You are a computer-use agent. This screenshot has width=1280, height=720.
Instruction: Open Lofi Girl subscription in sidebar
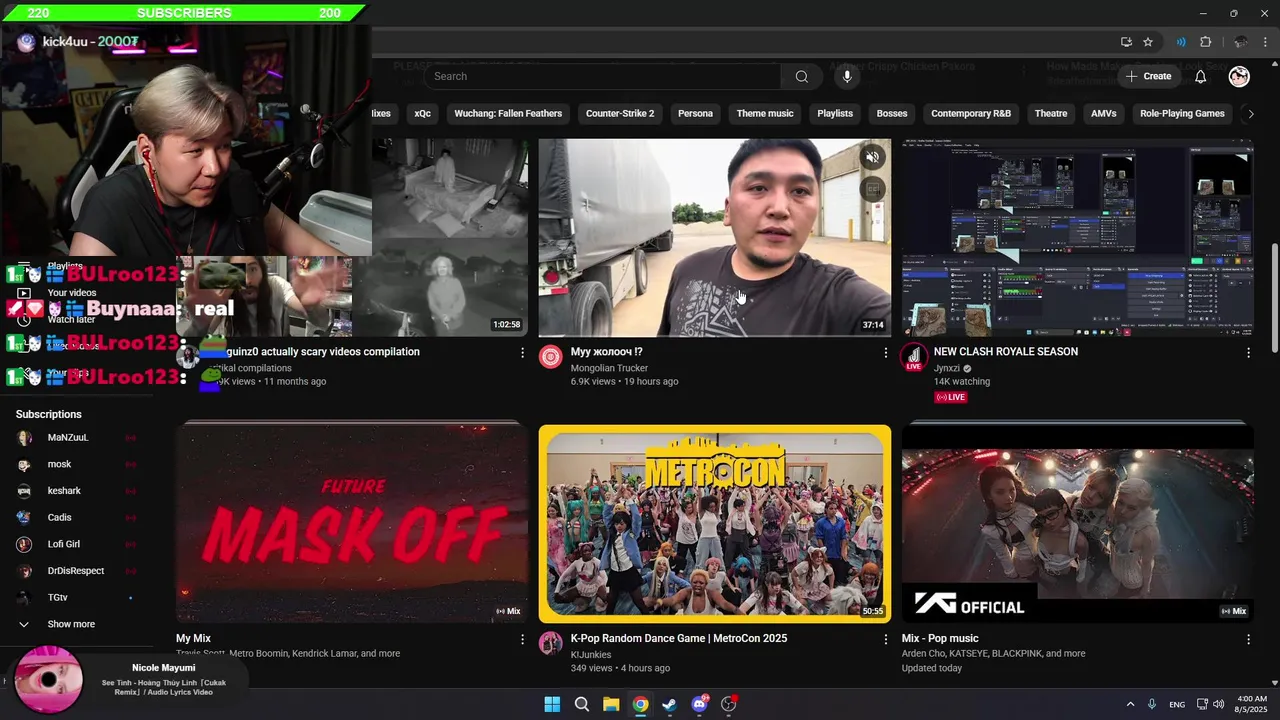pyautogui.click(x=77, y=544)
